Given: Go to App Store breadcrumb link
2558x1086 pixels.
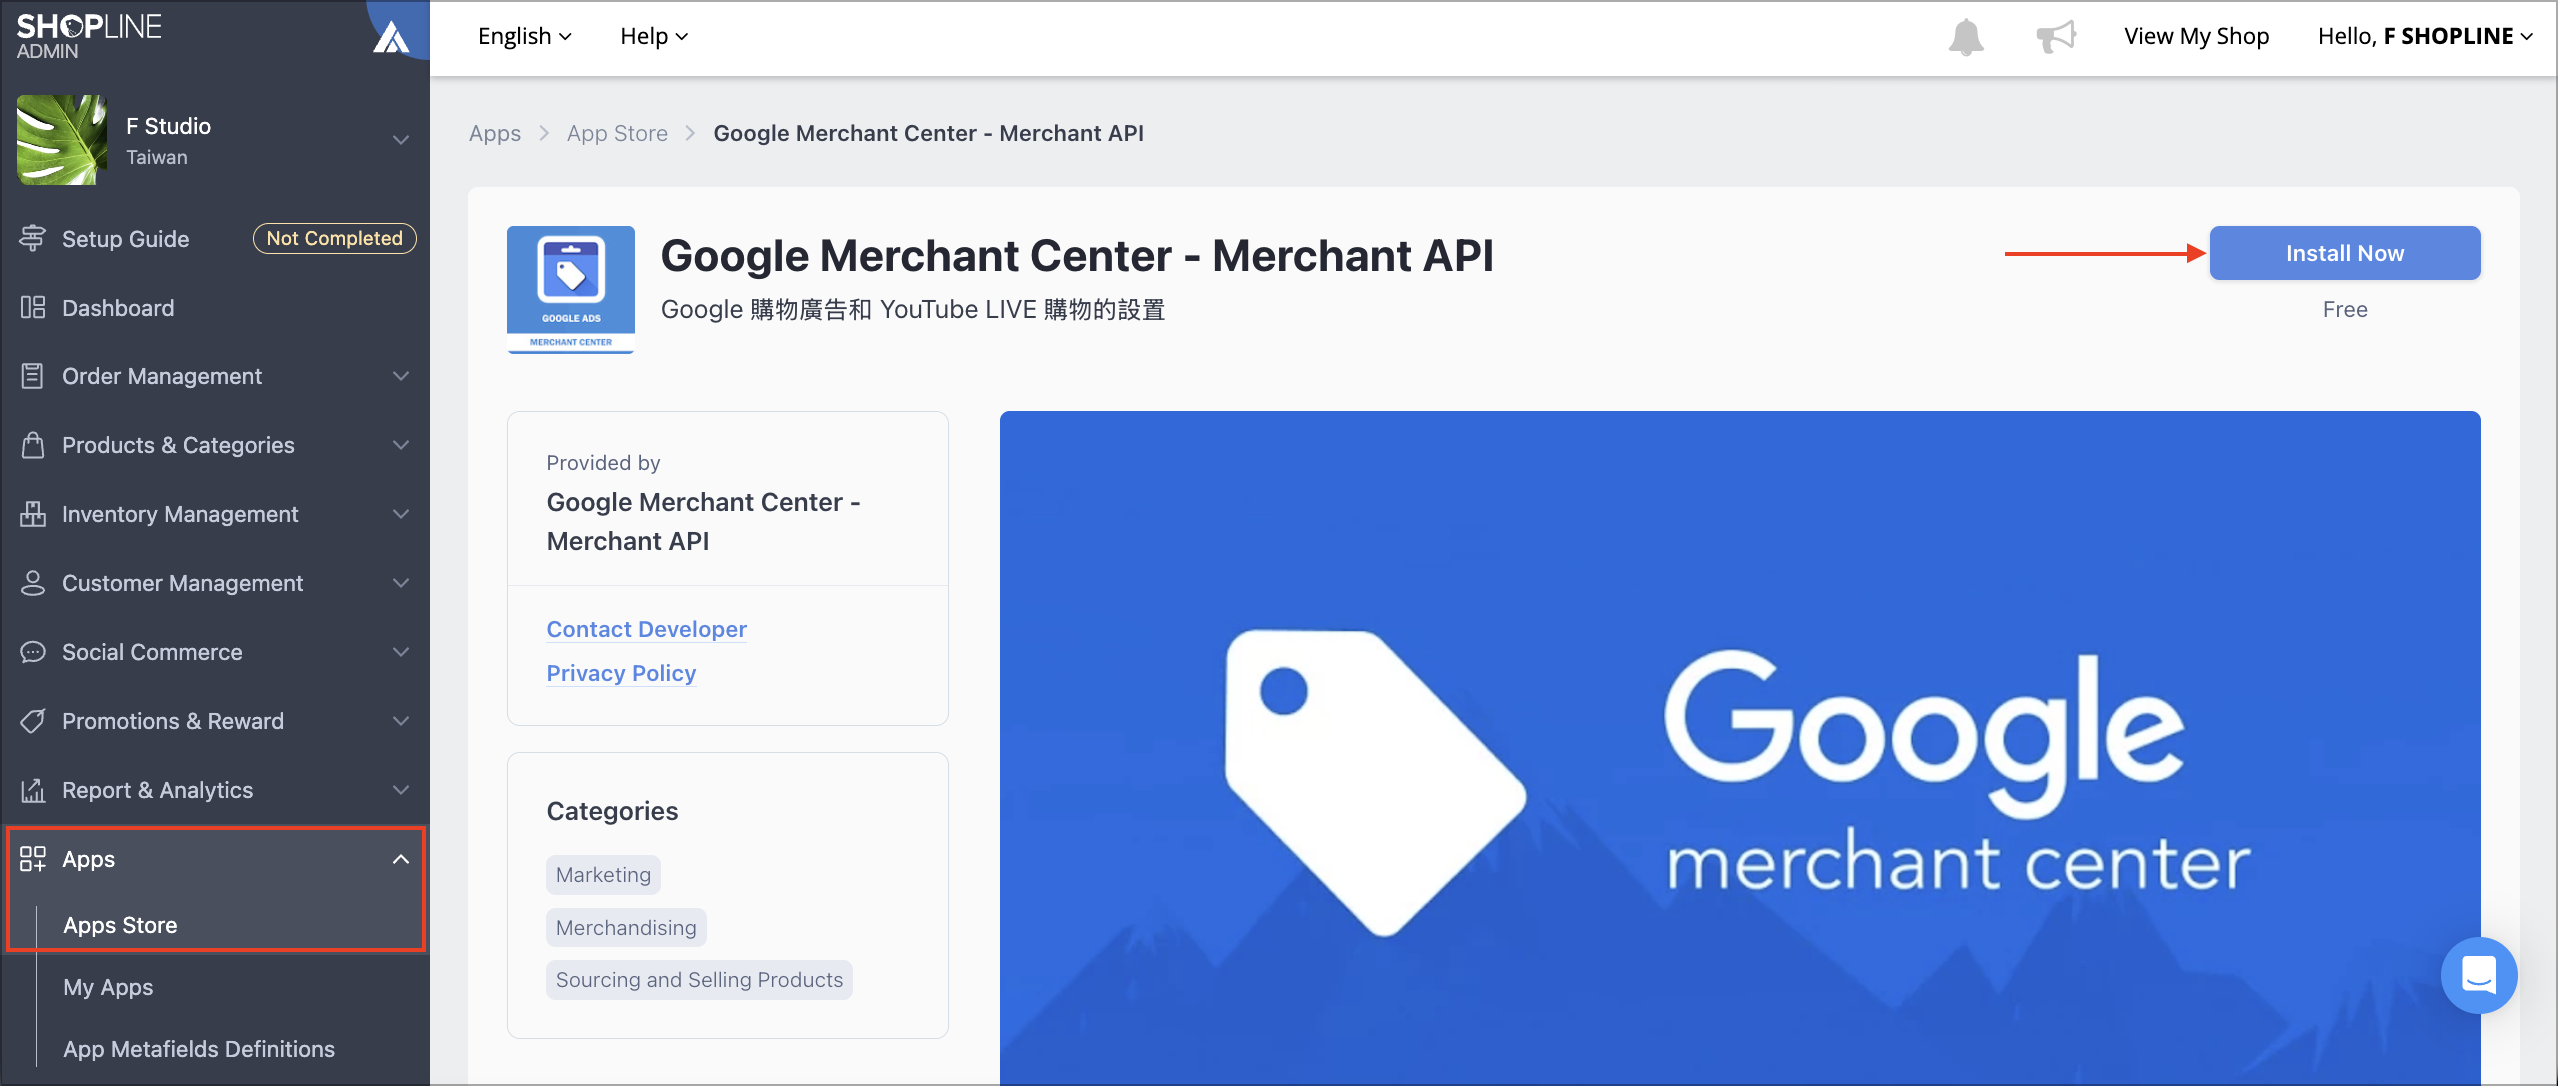Looking at the screenshot, I should point(617,133).
